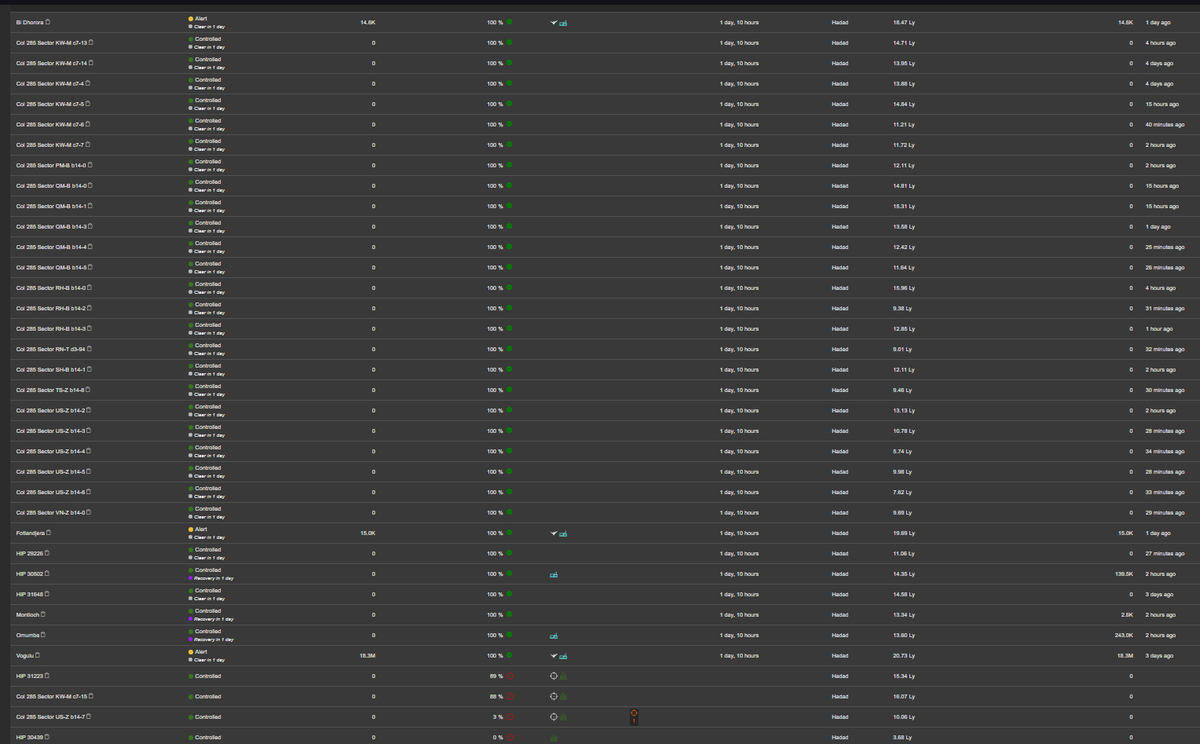Copy name of Col 285 Sector RN-T d3-94
The image size is (1200, 744).
point(90,349)
